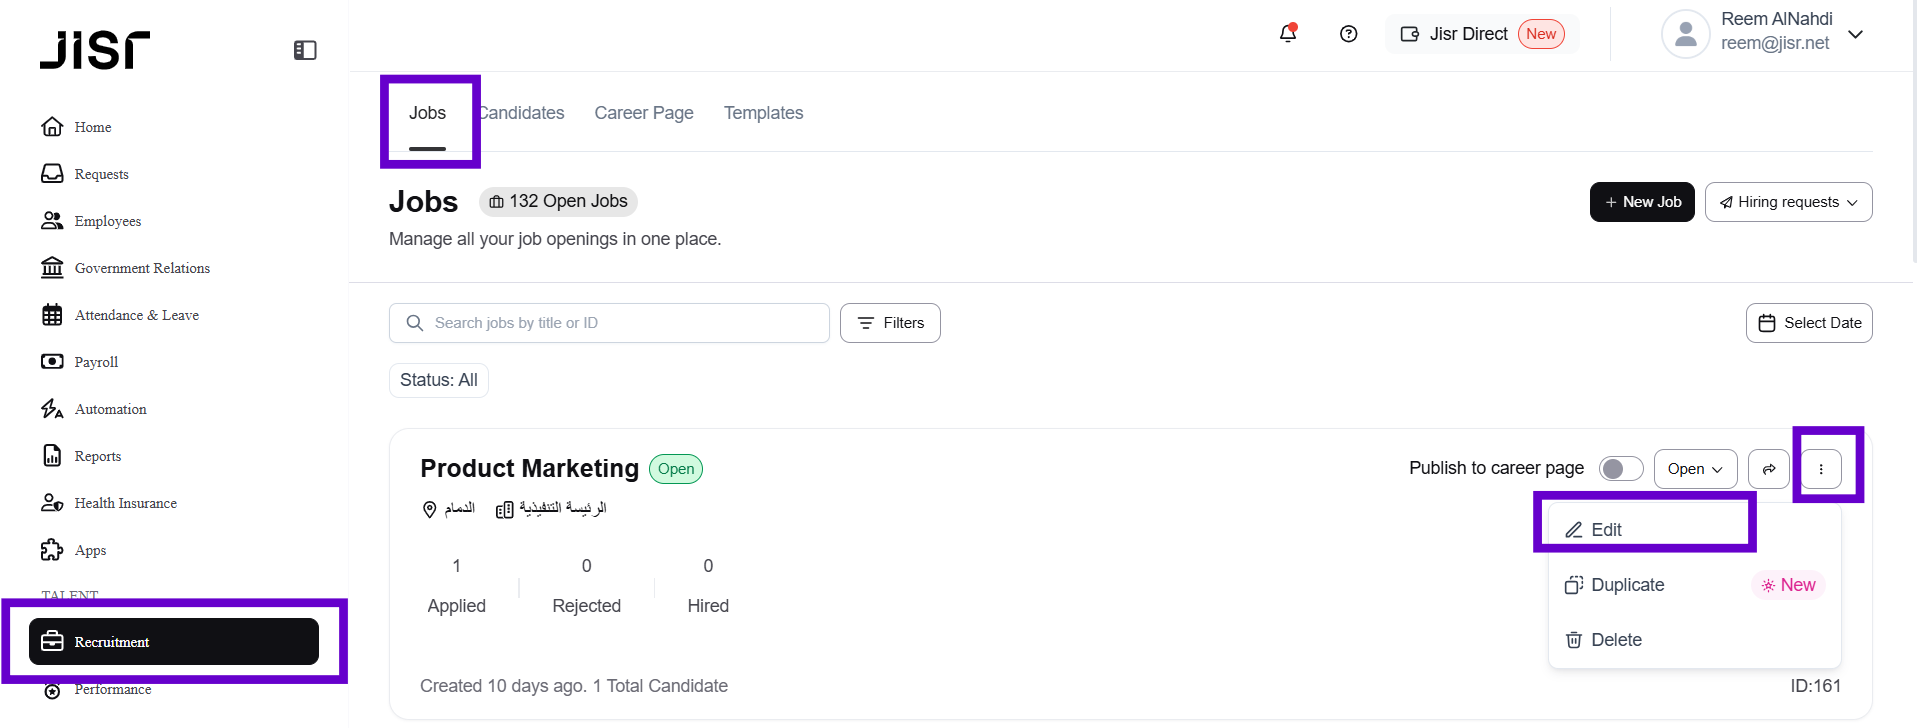
Task: Click the job search input field
Action: (x=609, y=323)
